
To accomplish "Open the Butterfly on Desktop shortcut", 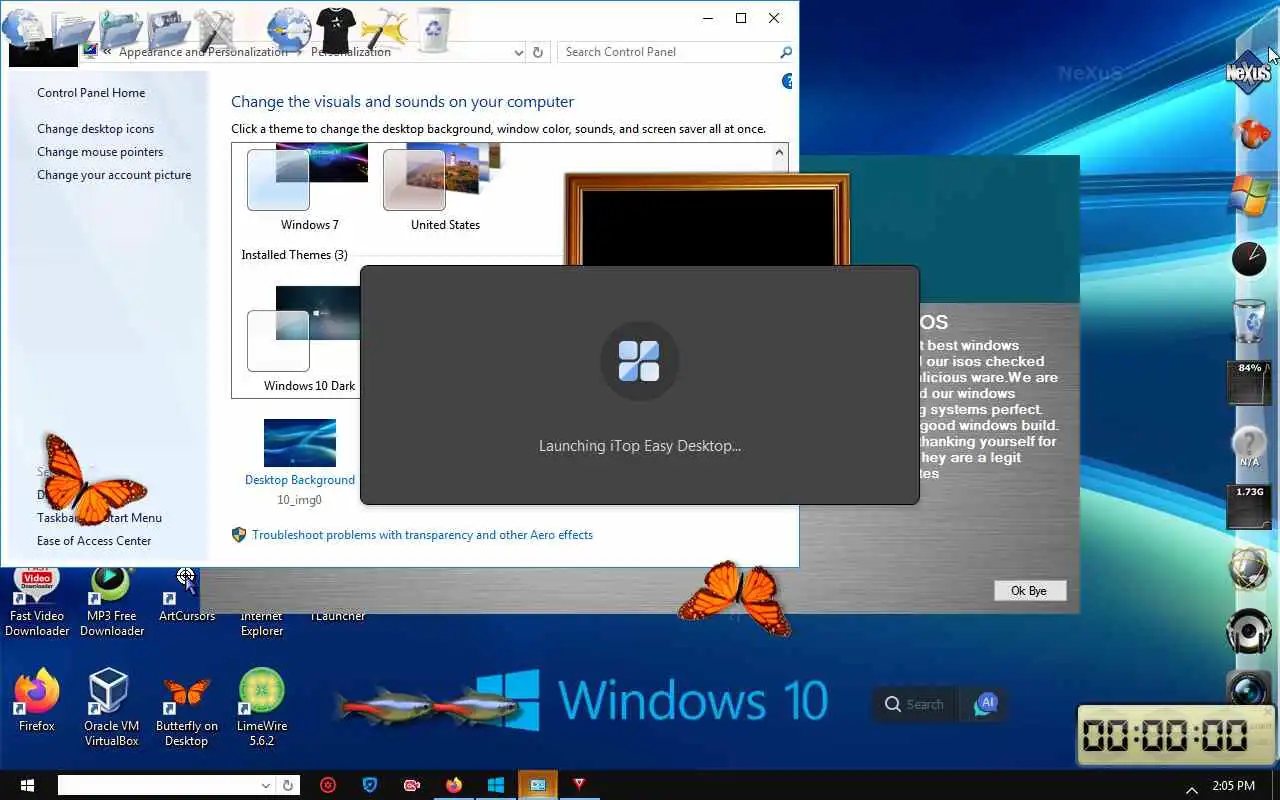I will pos(186,711).
